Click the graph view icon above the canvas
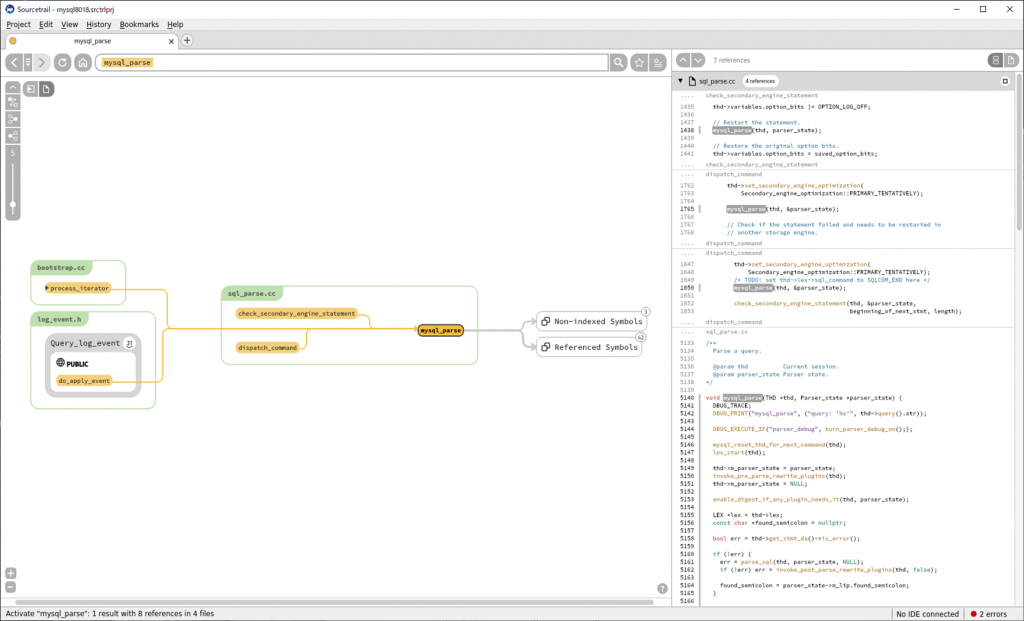This screenshot has width=1024, height=621. [31, 88]
